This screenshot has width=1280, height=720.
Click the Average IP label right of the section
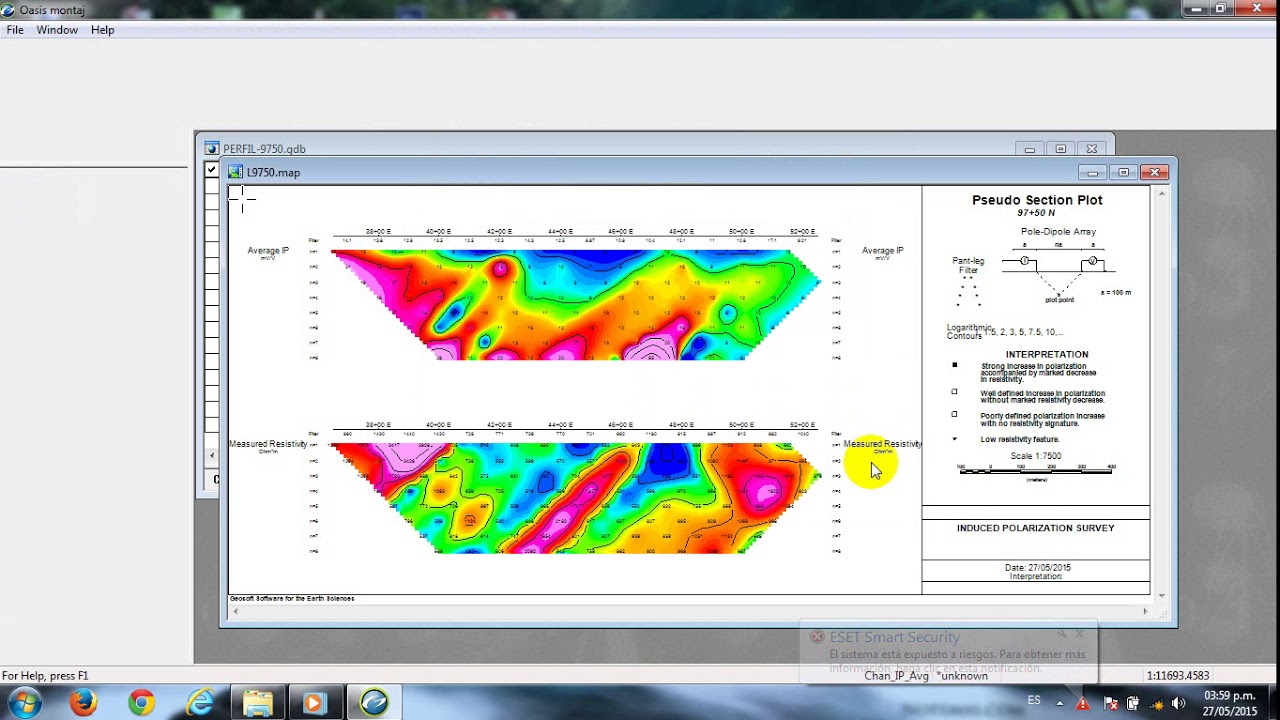(x=883, y=251)
